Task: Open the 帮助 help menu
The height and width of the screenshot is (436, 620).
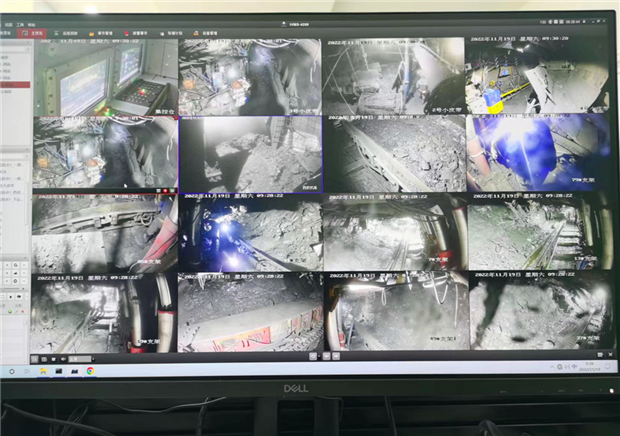Action: pos(31,25)
